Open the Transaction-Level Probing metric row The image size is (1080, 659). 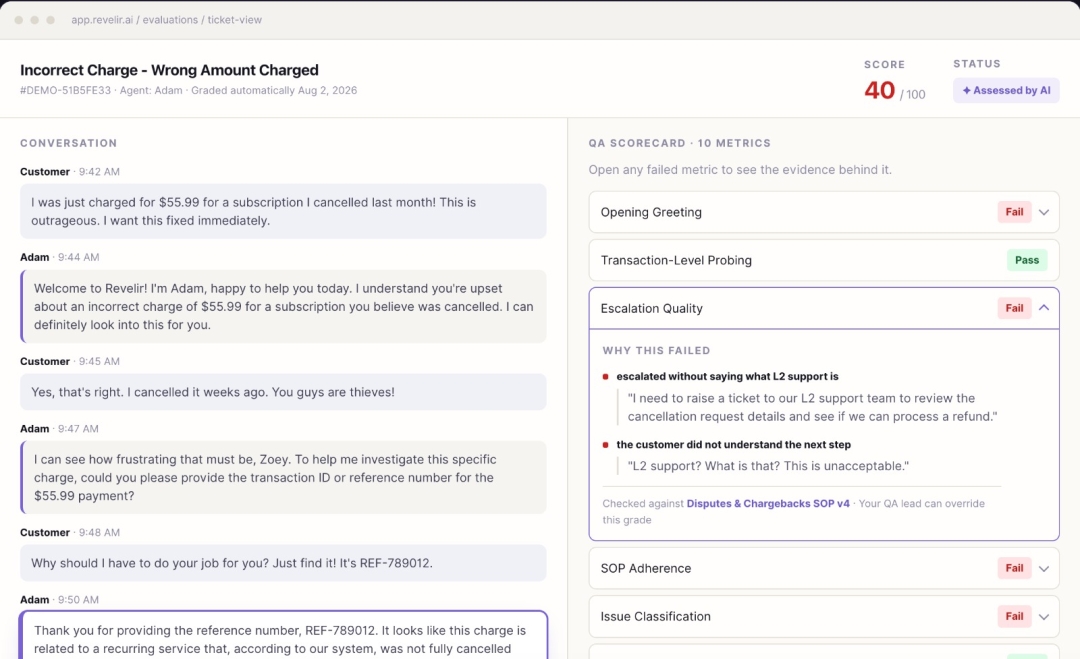coord(824,260)
